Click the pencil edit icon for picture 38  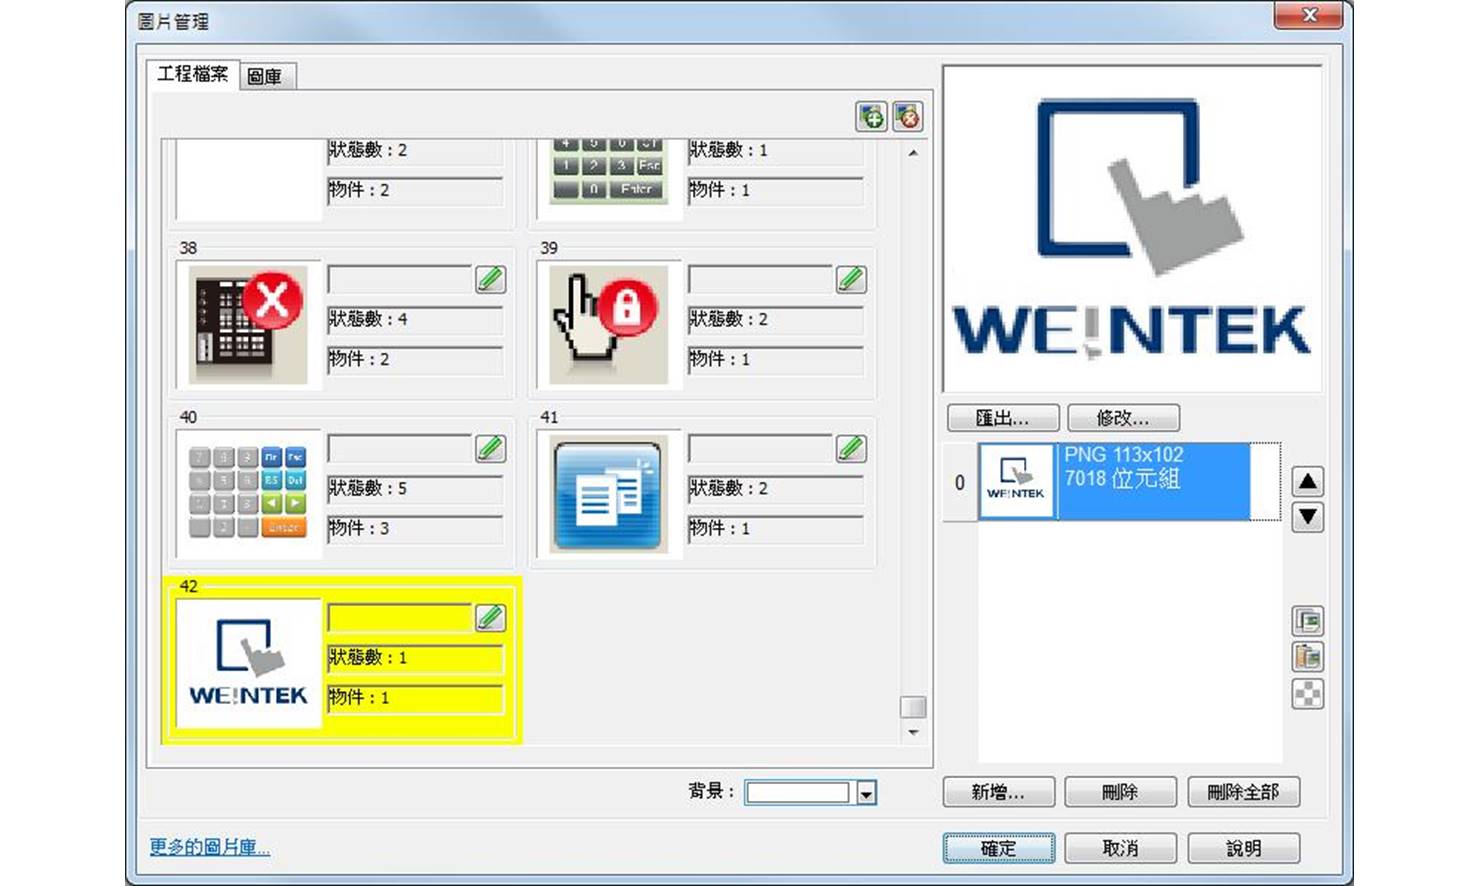[490, 279]
